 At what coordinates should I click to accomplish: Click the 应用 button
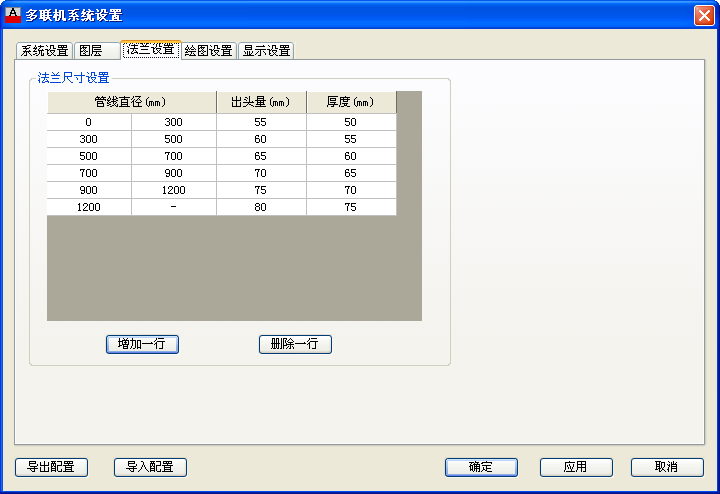[x=576, y=467]
